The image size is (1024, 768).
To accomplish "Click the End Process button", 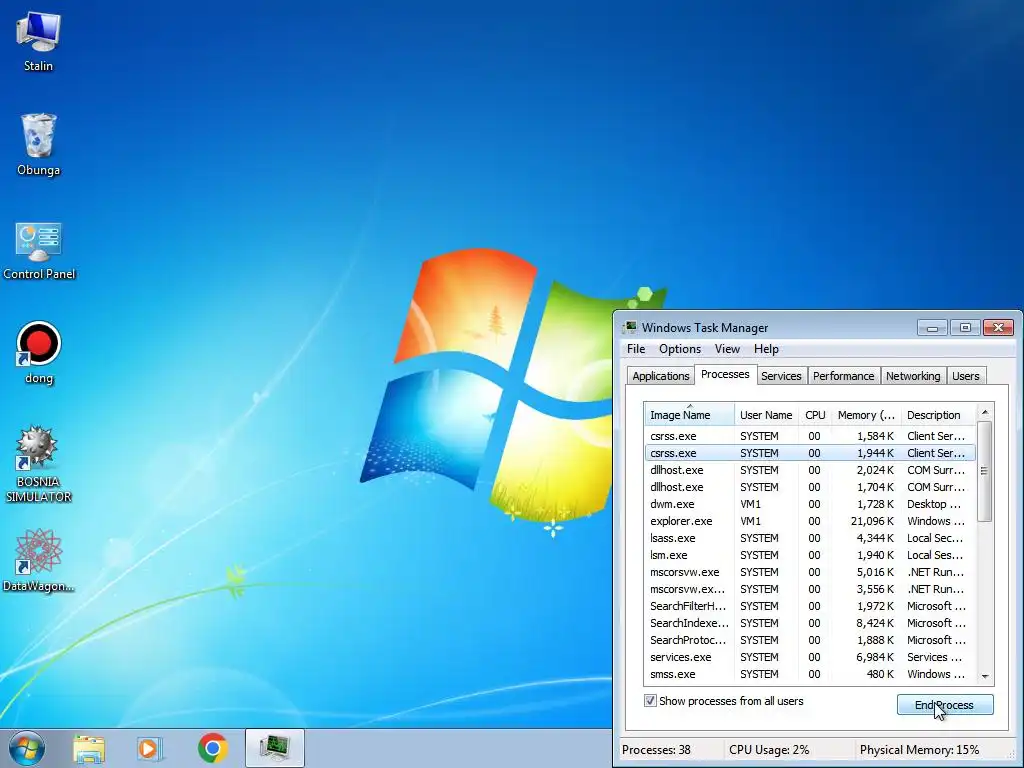I will [x=944, y=705].
